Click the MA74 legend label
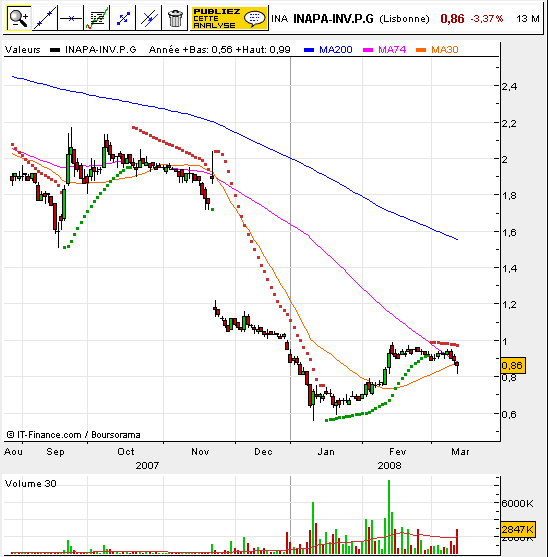The image size is (548, 557). click(392, 50)
